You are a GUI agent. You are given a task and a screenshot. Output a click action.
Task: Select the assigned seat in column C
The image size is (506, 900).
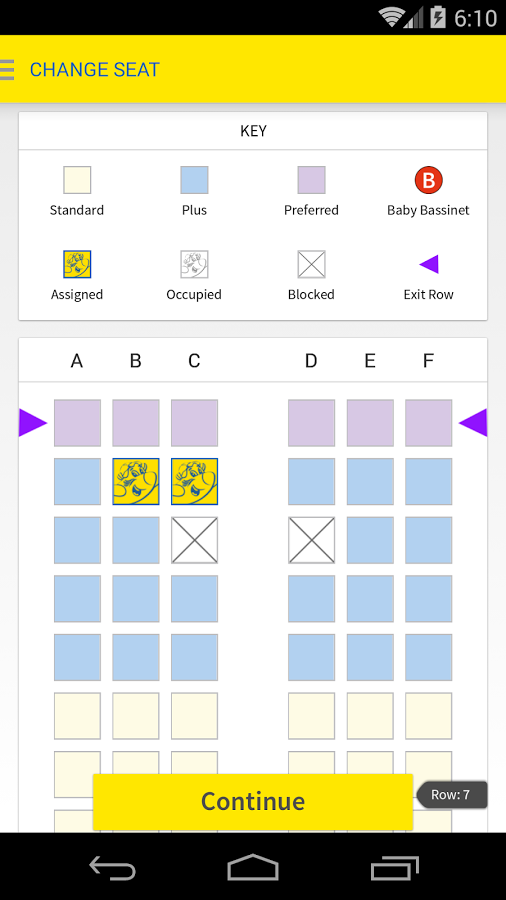coord(194,482)
